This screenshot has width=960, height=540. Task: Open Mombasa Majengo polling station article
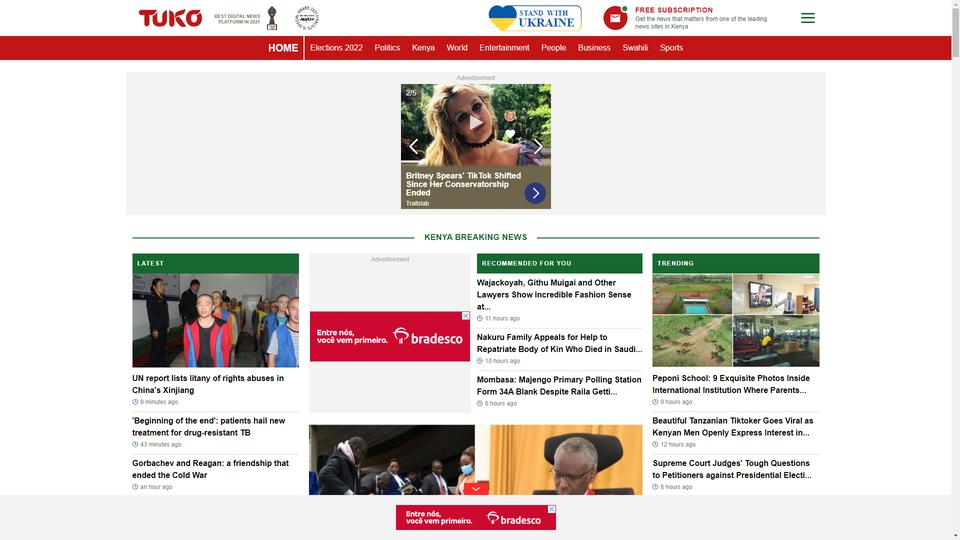pyautogui.click(x=559, y=386)
